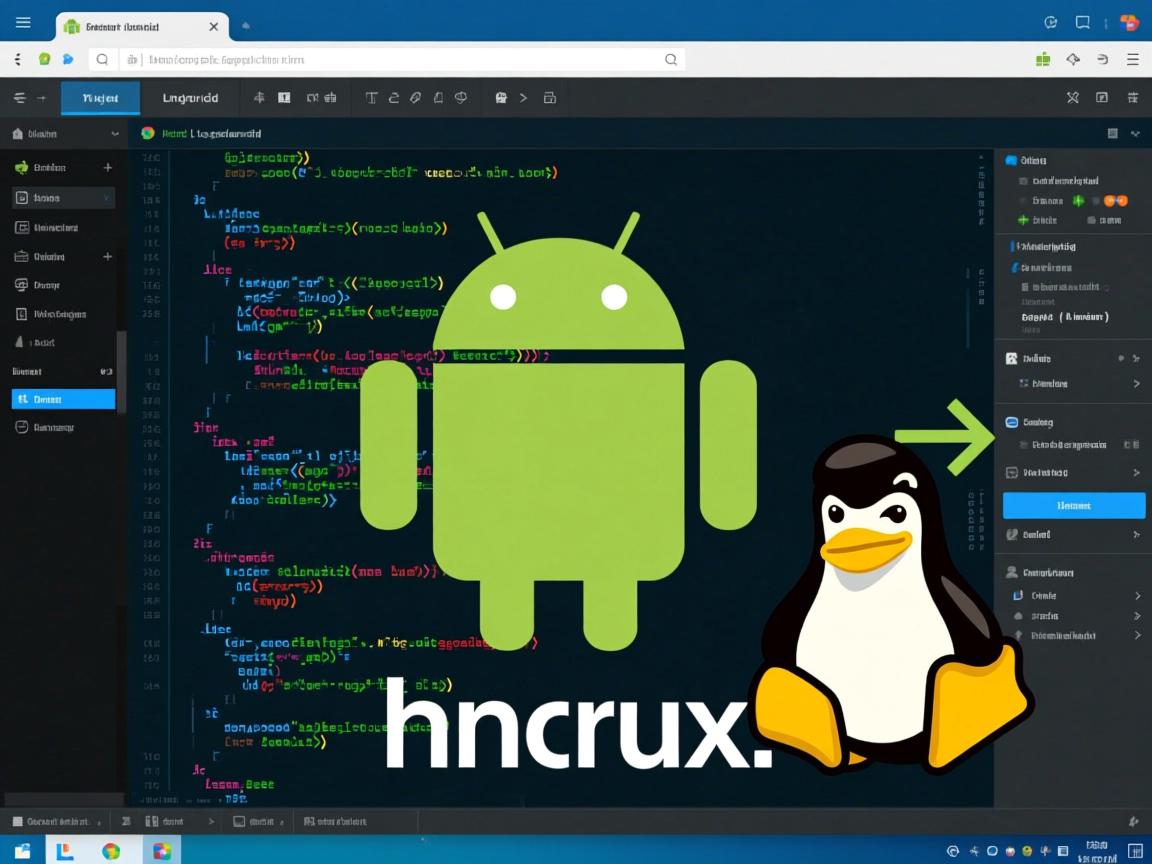The image size is (1152, 864).
Task: Switch to the Project tab above the editor
Action: coord(100,98)
